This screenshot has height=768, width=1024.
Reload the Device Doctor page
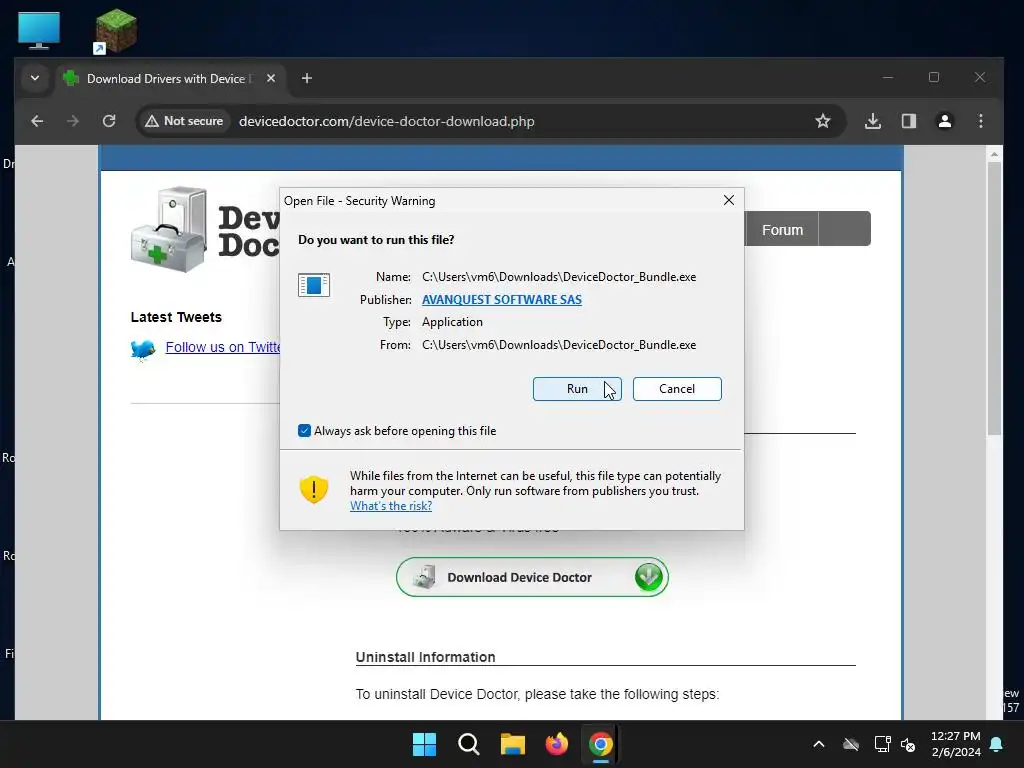[x=109, y=121]
